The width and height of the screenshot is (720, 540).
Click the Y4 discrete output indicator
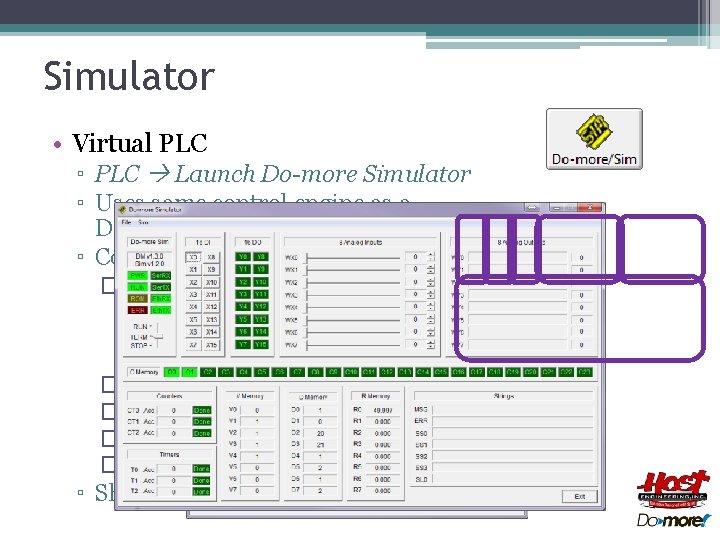pyautogui.click(x=243, y=307)
